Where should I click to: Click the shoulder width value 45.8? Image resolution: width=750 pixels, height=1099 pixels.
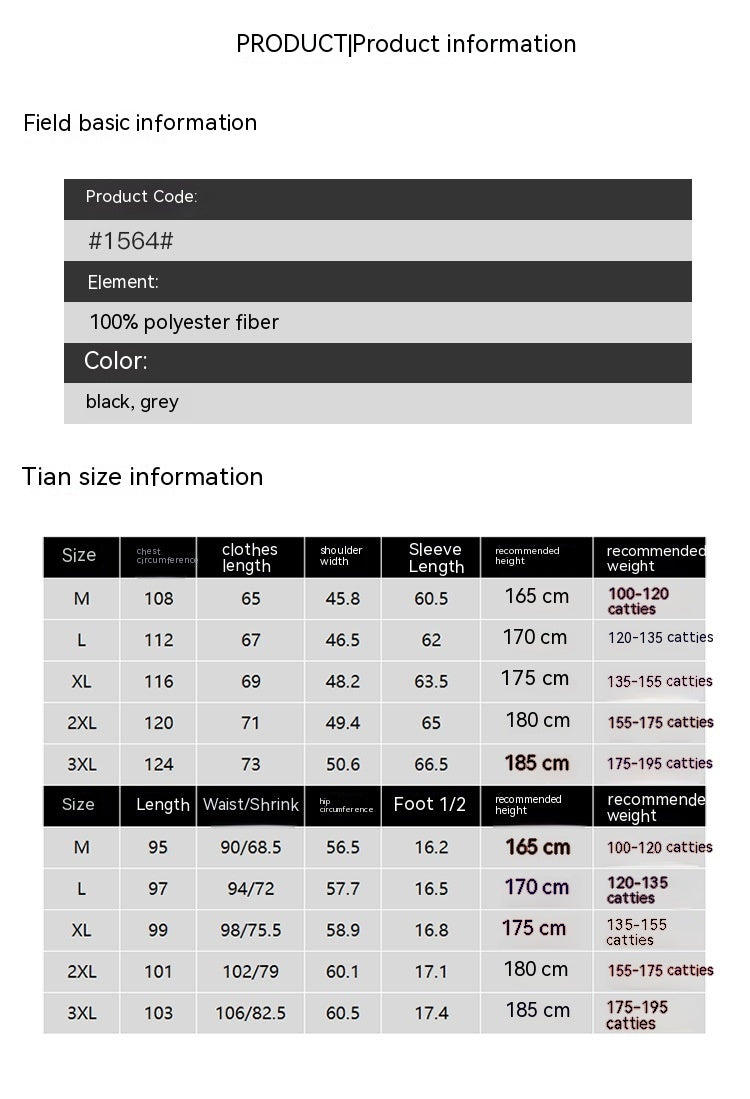click(343, 599)
